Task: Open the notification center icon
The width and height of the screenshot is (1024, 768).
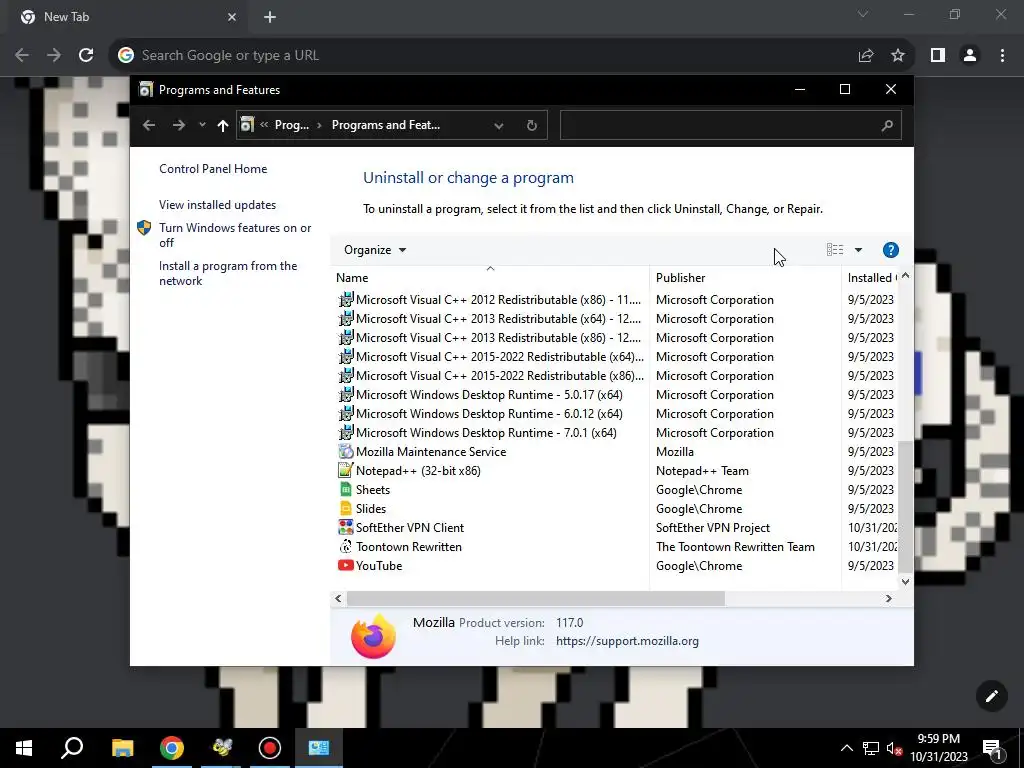Action: pos(992,748)
